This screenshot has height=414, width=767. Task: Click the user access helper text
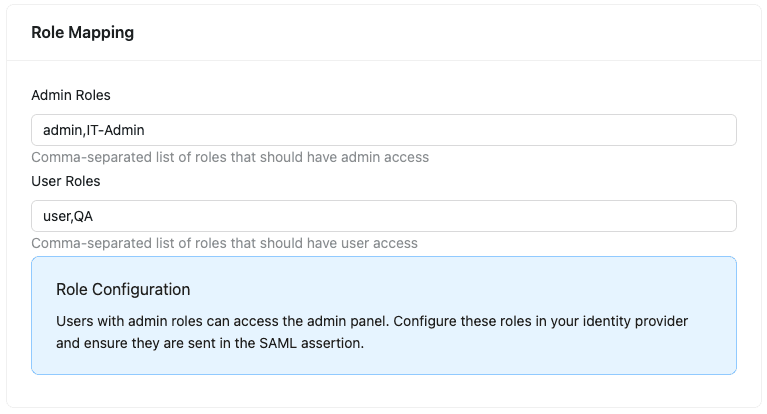224,243
